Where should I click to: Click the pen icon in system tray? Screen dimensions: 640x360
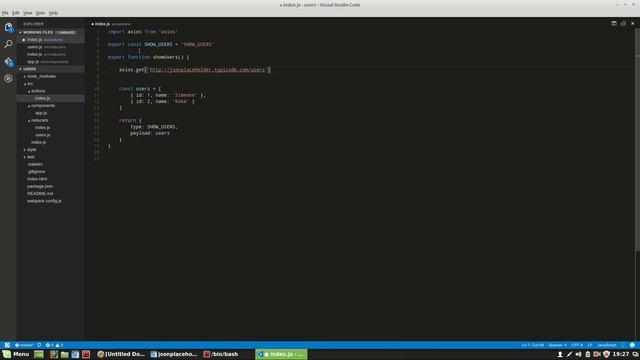[x=569, y=354]
